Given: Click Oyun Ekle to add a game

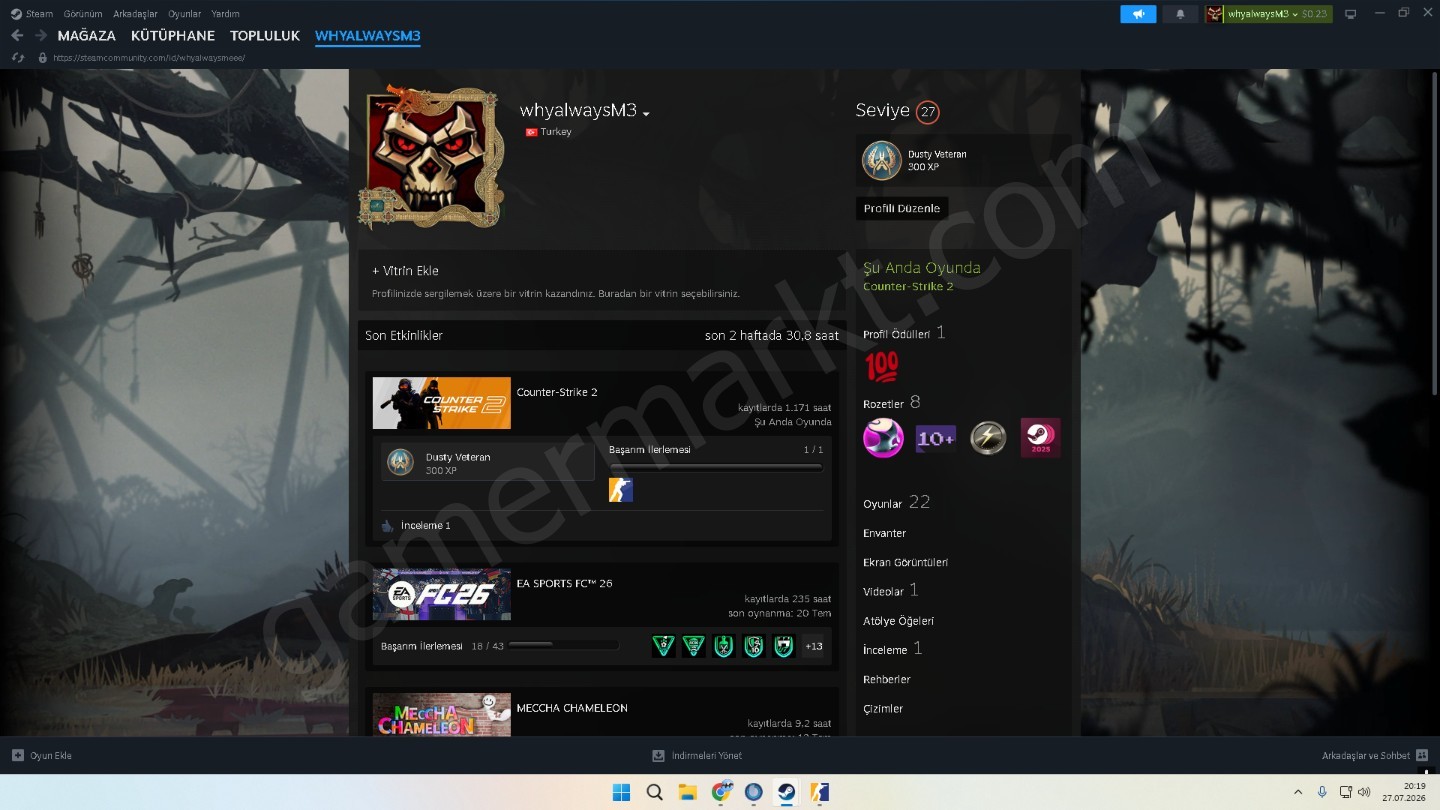Looking at the screenshot, I should point(42,756).
